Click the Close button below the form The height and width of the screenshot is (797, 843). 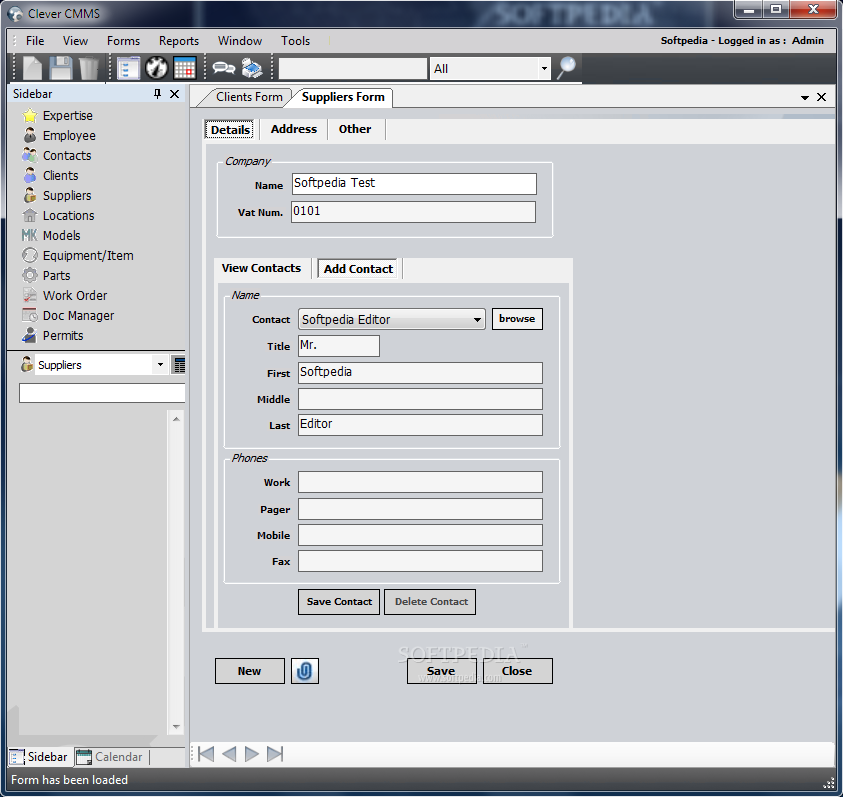pos(517,671)
